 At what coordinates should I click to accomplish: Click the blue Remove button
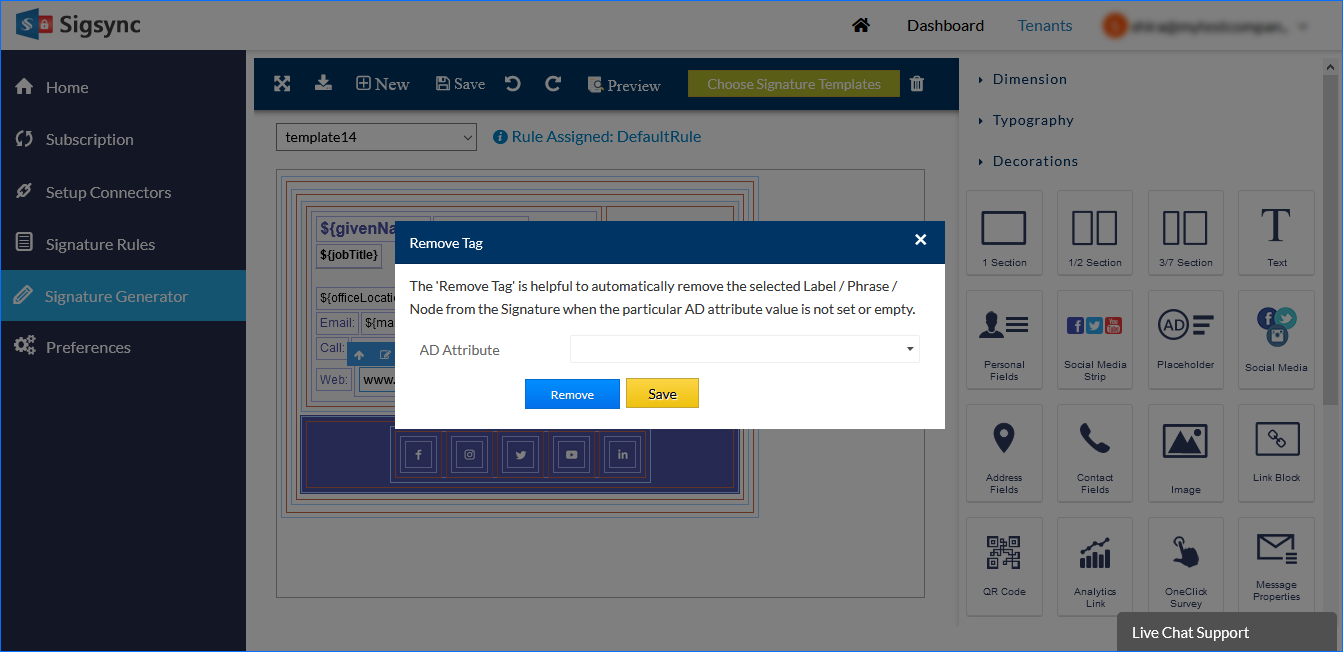click(x=572, y=394)
